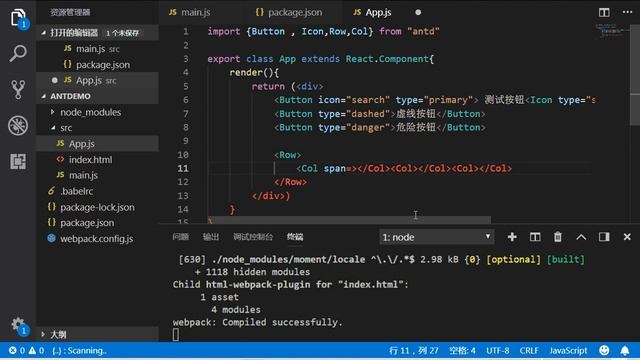This screenshot has width=640, height=360.
Task: Open App.js under the src folder
Action: pyautogui.click(x=98, y=144)
